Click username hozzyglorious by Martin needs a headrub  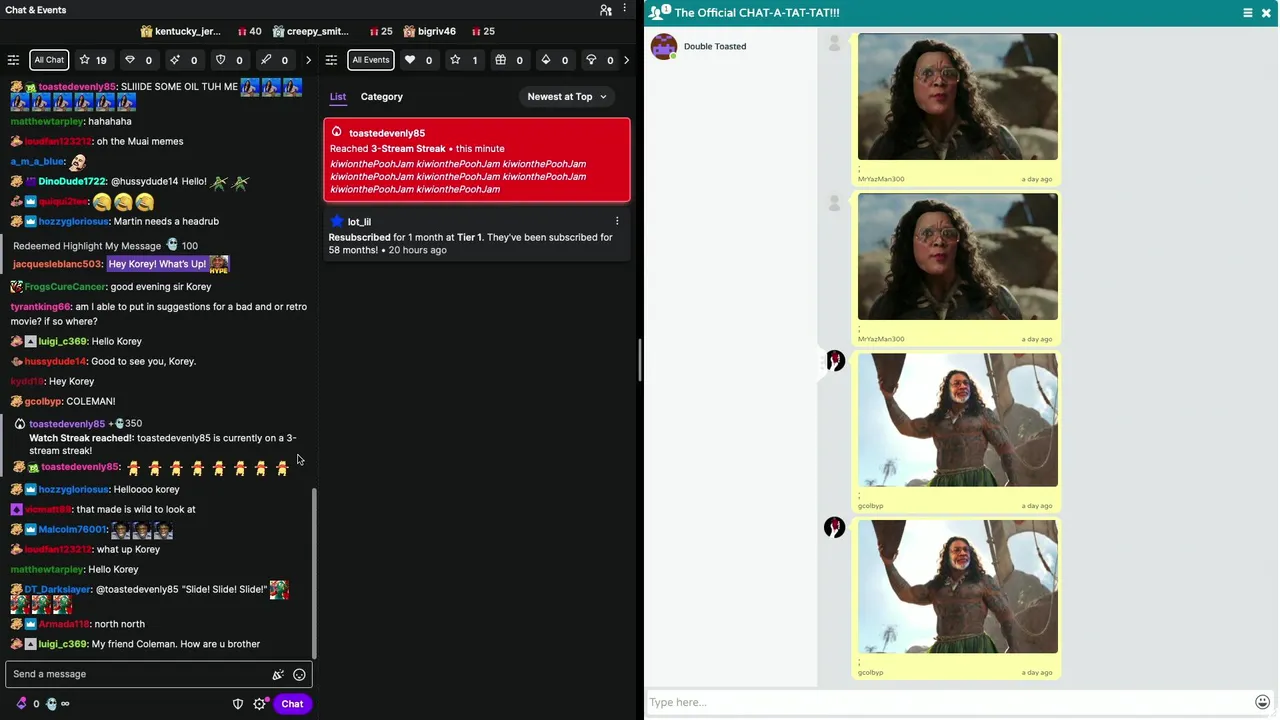pos(74,221)
